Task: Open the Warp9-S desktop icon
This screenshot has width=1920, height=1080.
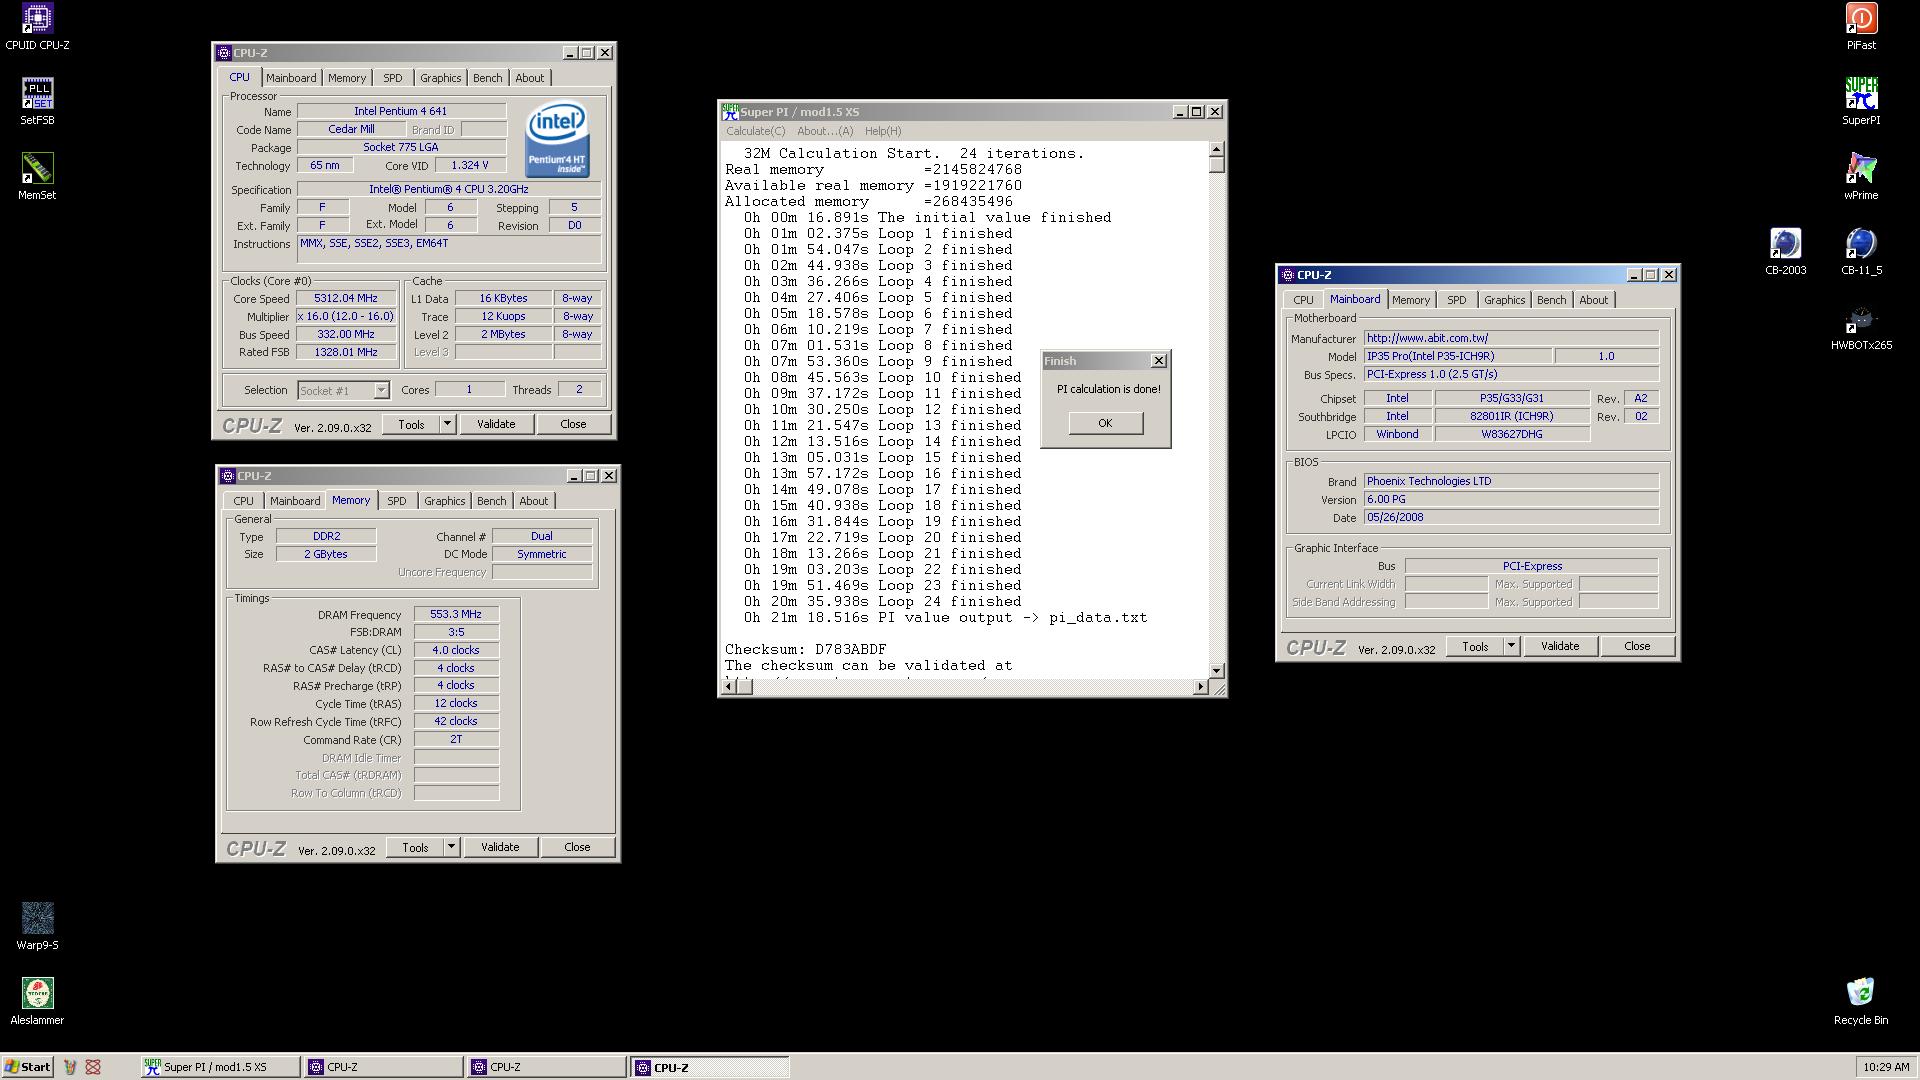Action: [x=37, y=927]
